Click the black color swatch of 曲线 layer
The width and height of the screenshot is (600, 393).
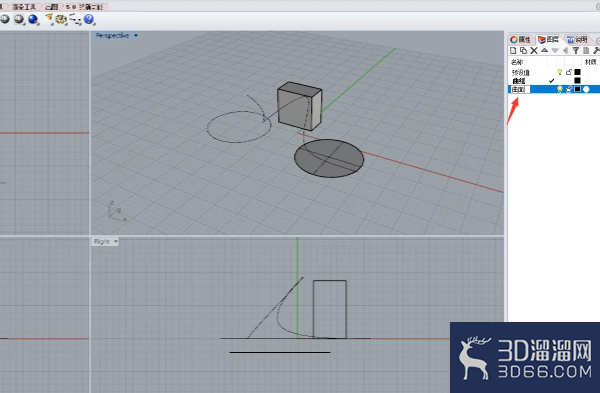(577, 80)
